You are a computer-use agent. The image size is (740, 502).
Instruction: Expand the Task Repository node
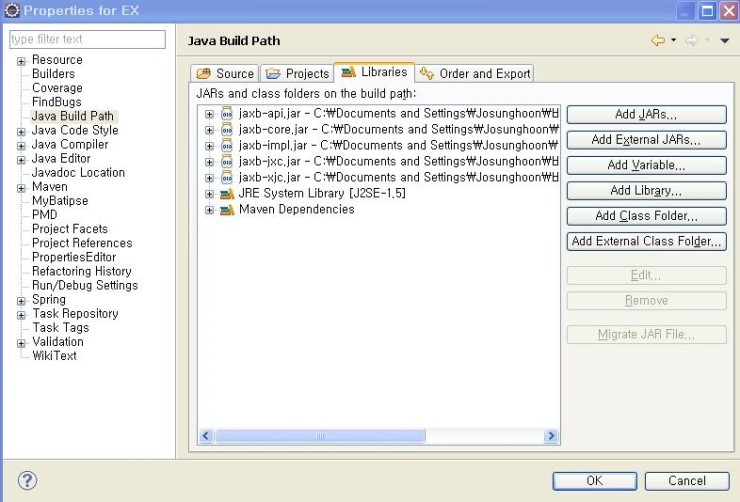[x=21, y=315]
